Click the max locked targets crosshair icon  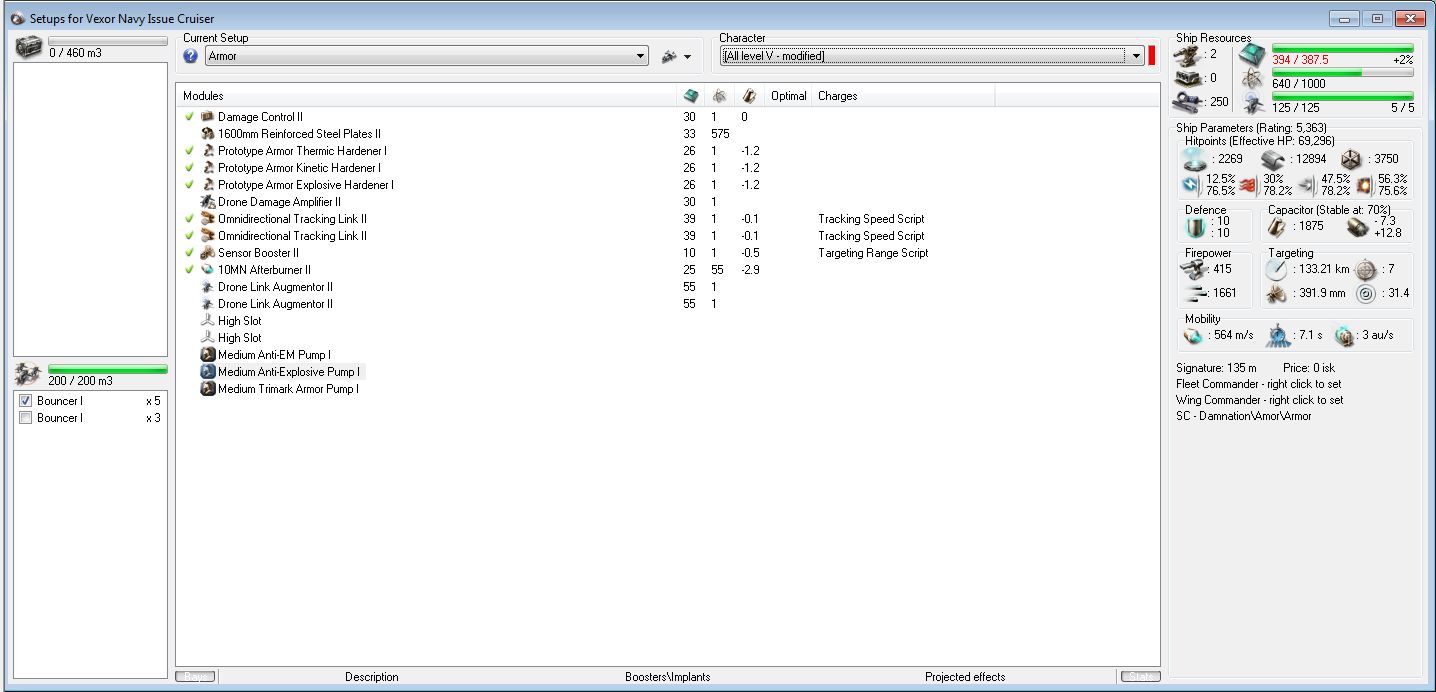pyautogui.click(x=1365, y=270)
